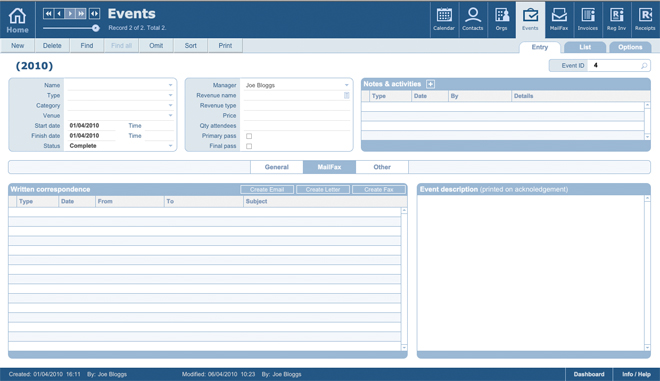
Task: Open Info / Help
Action: pos(636,374)
